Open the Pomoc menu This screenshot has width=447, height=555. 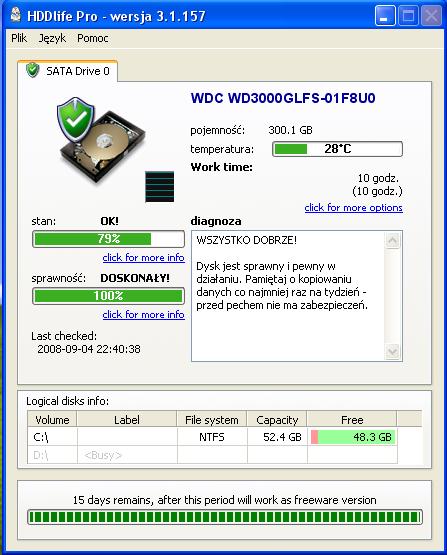92,38
